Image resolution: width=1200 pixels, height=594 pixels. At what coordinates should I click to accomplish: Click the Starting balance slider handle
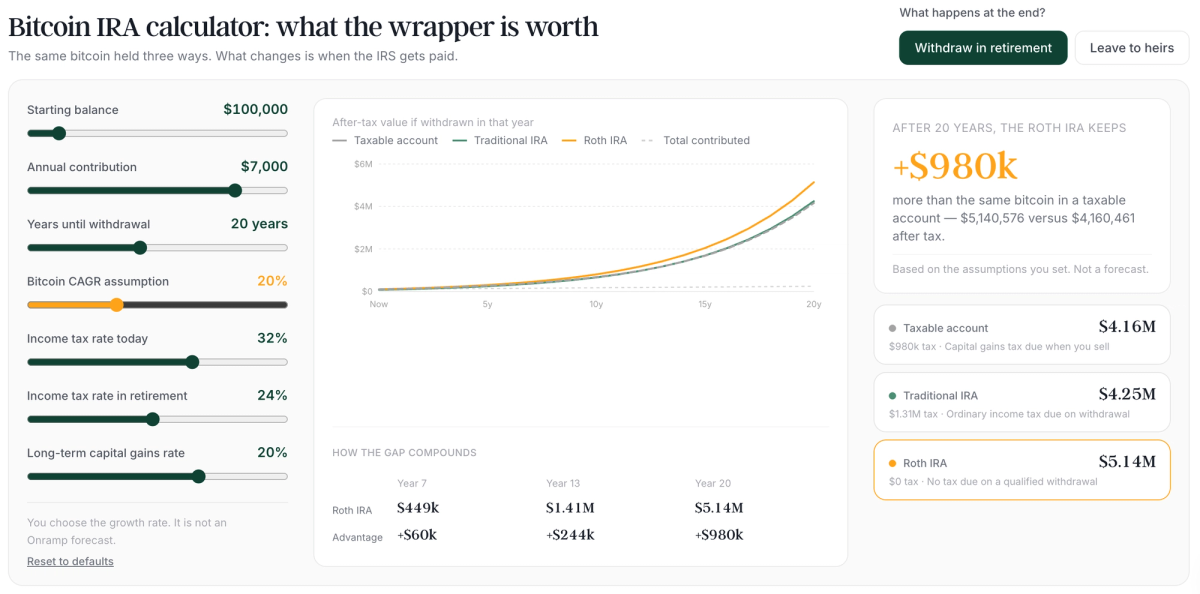59,133
